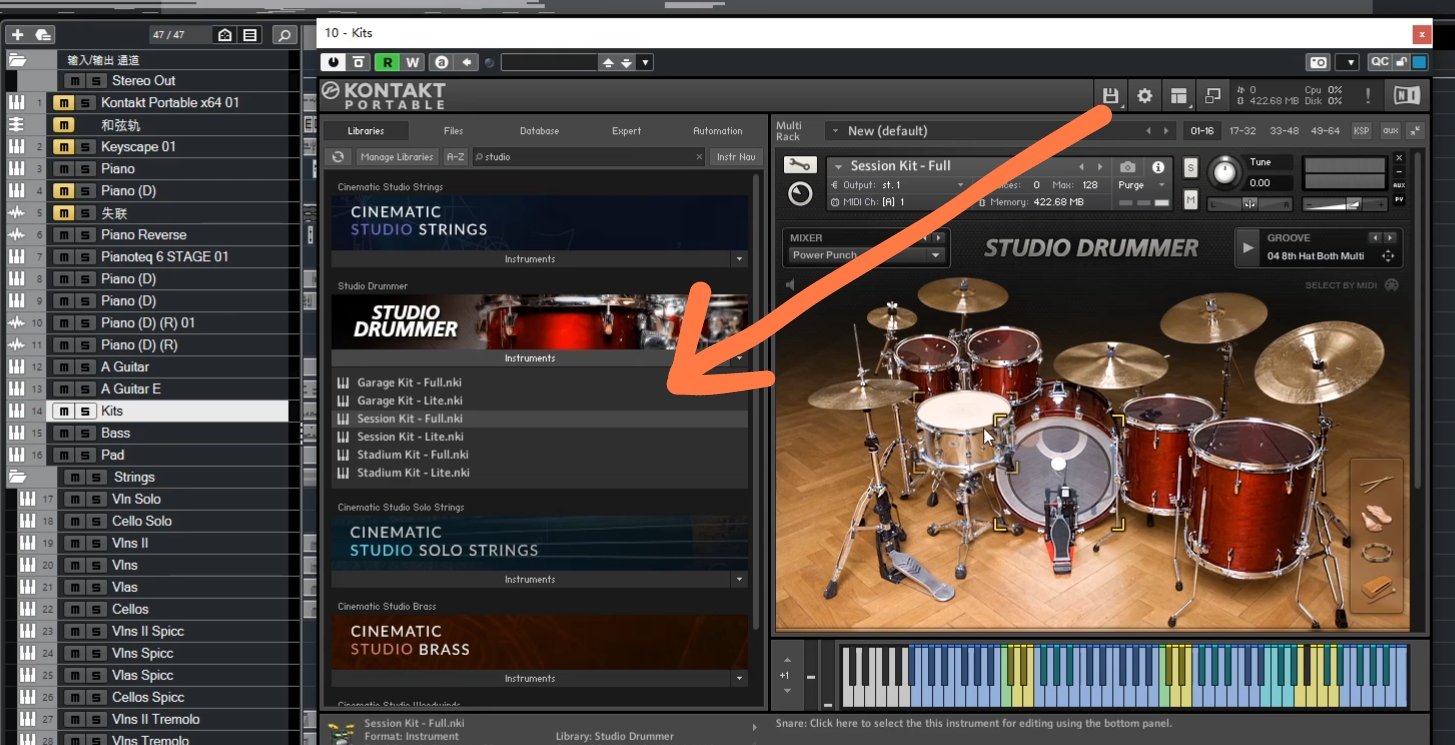The image size is (1455, 745).
Task: Open the instrument edit wrench icon
Action: (800, 165)
